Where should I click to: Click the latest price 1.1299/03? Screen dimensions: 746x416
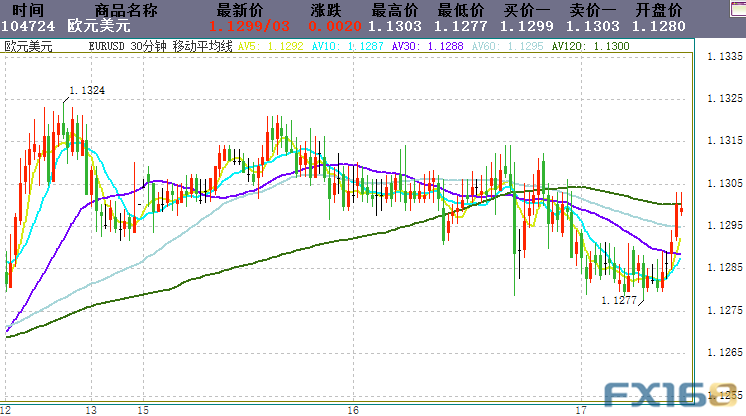coord(249,26)
